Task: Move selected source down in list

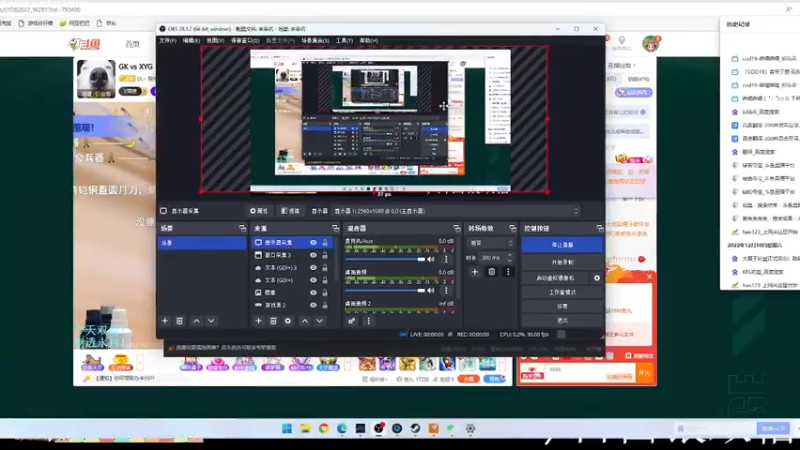Action: coord(319,321)
